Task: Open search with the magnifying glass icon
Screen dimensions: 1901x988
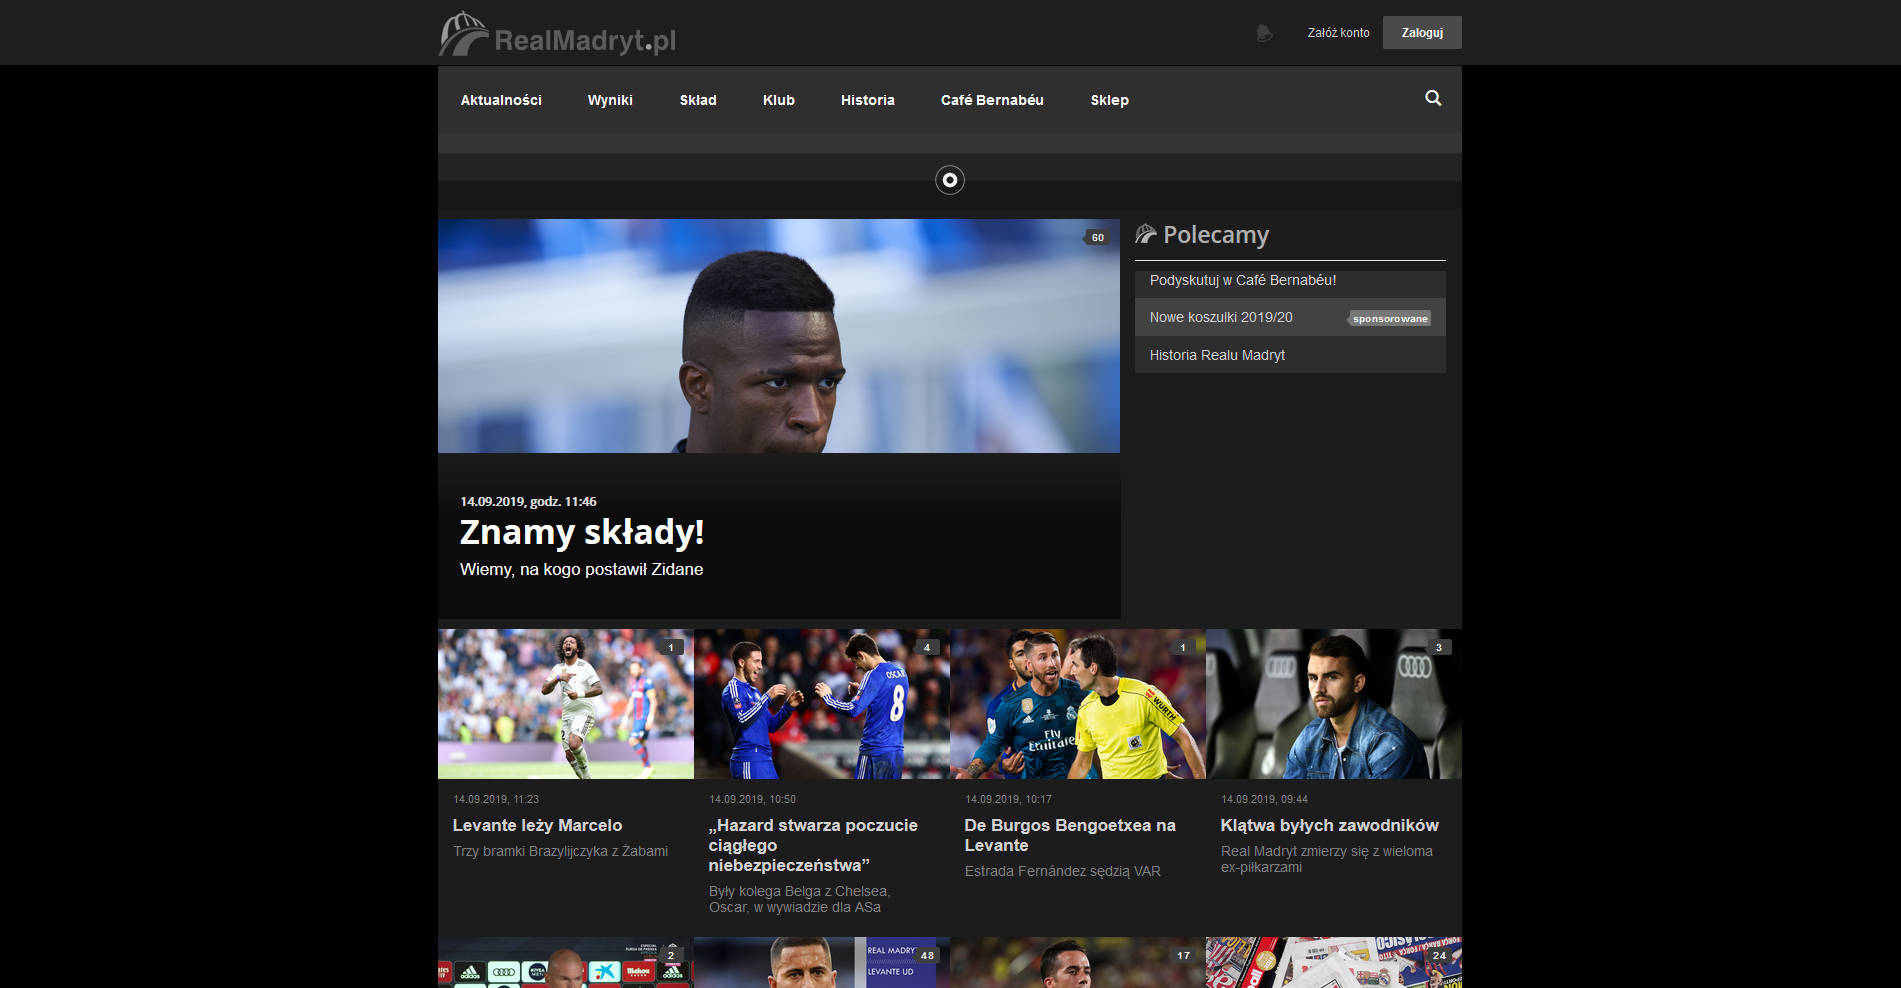Action: pyautogui.click(x=1433, y=98)
